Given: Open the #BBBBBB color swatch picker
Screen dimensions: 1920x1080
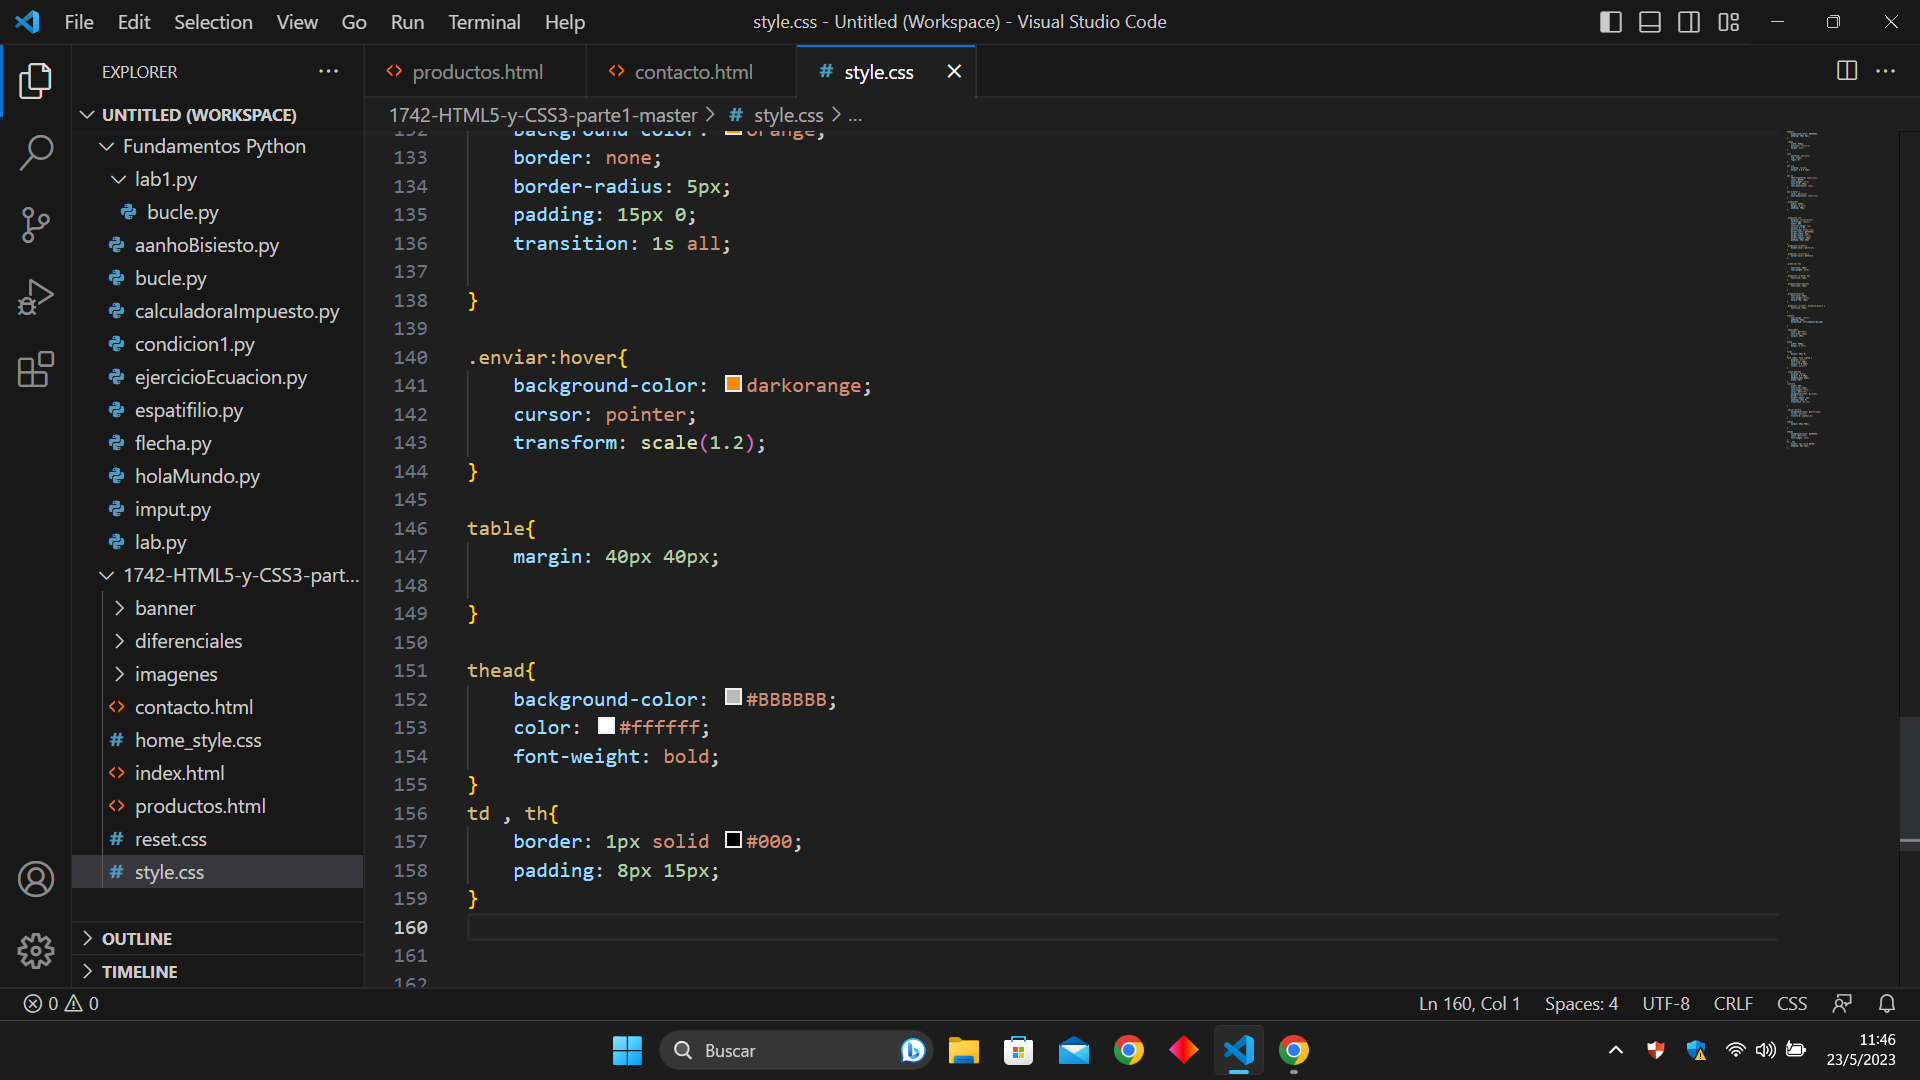Looking at the screenshot, I should tap(733, 697).
